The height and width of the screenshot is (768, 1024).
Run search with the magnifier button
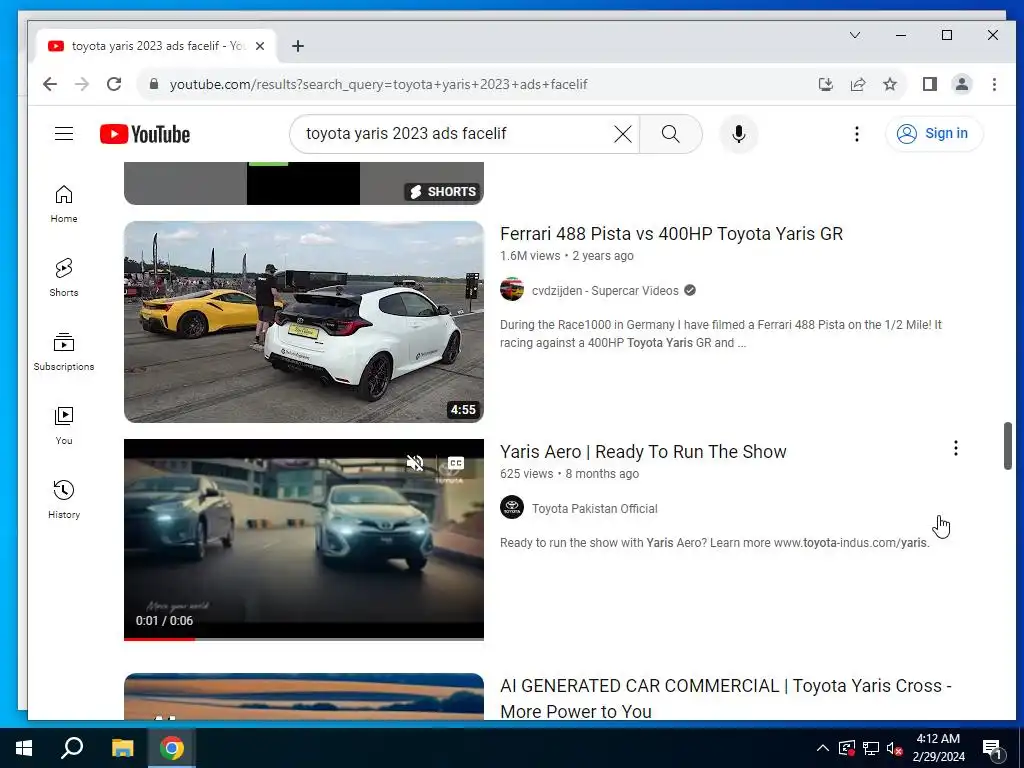click(671, 134)
